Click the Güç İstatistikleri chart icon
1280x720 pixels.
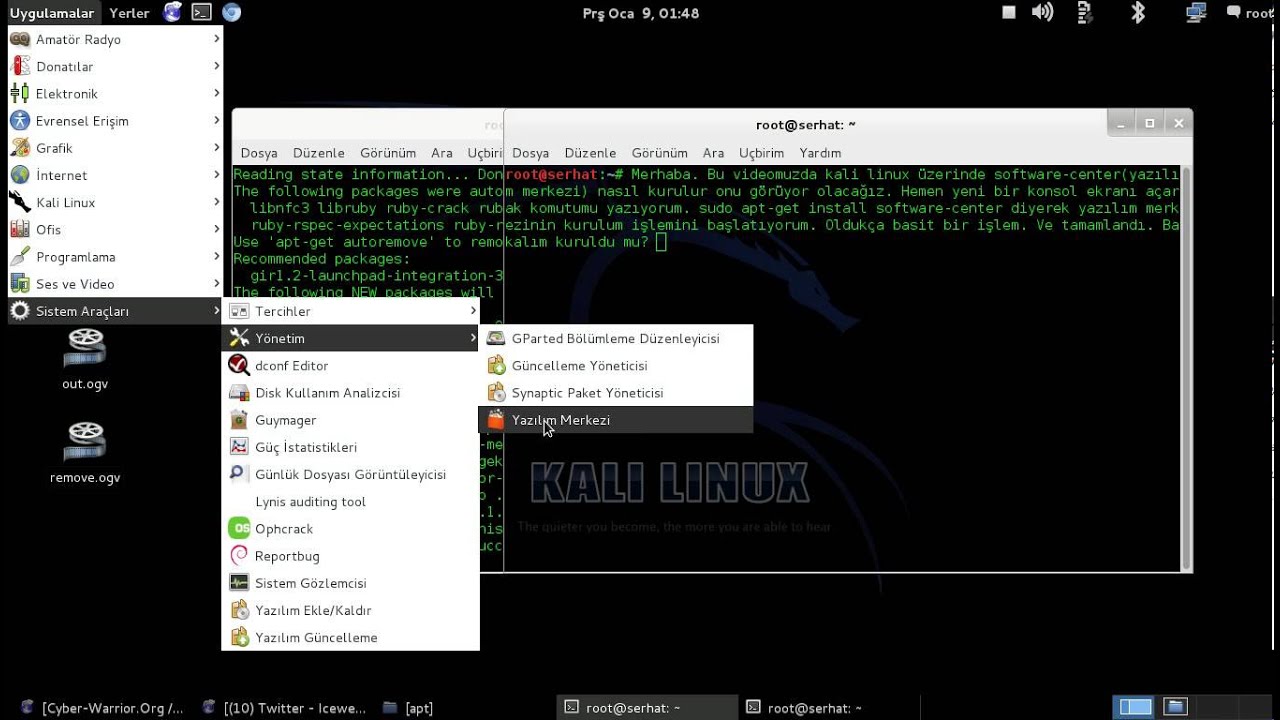[x=239, y=447]
